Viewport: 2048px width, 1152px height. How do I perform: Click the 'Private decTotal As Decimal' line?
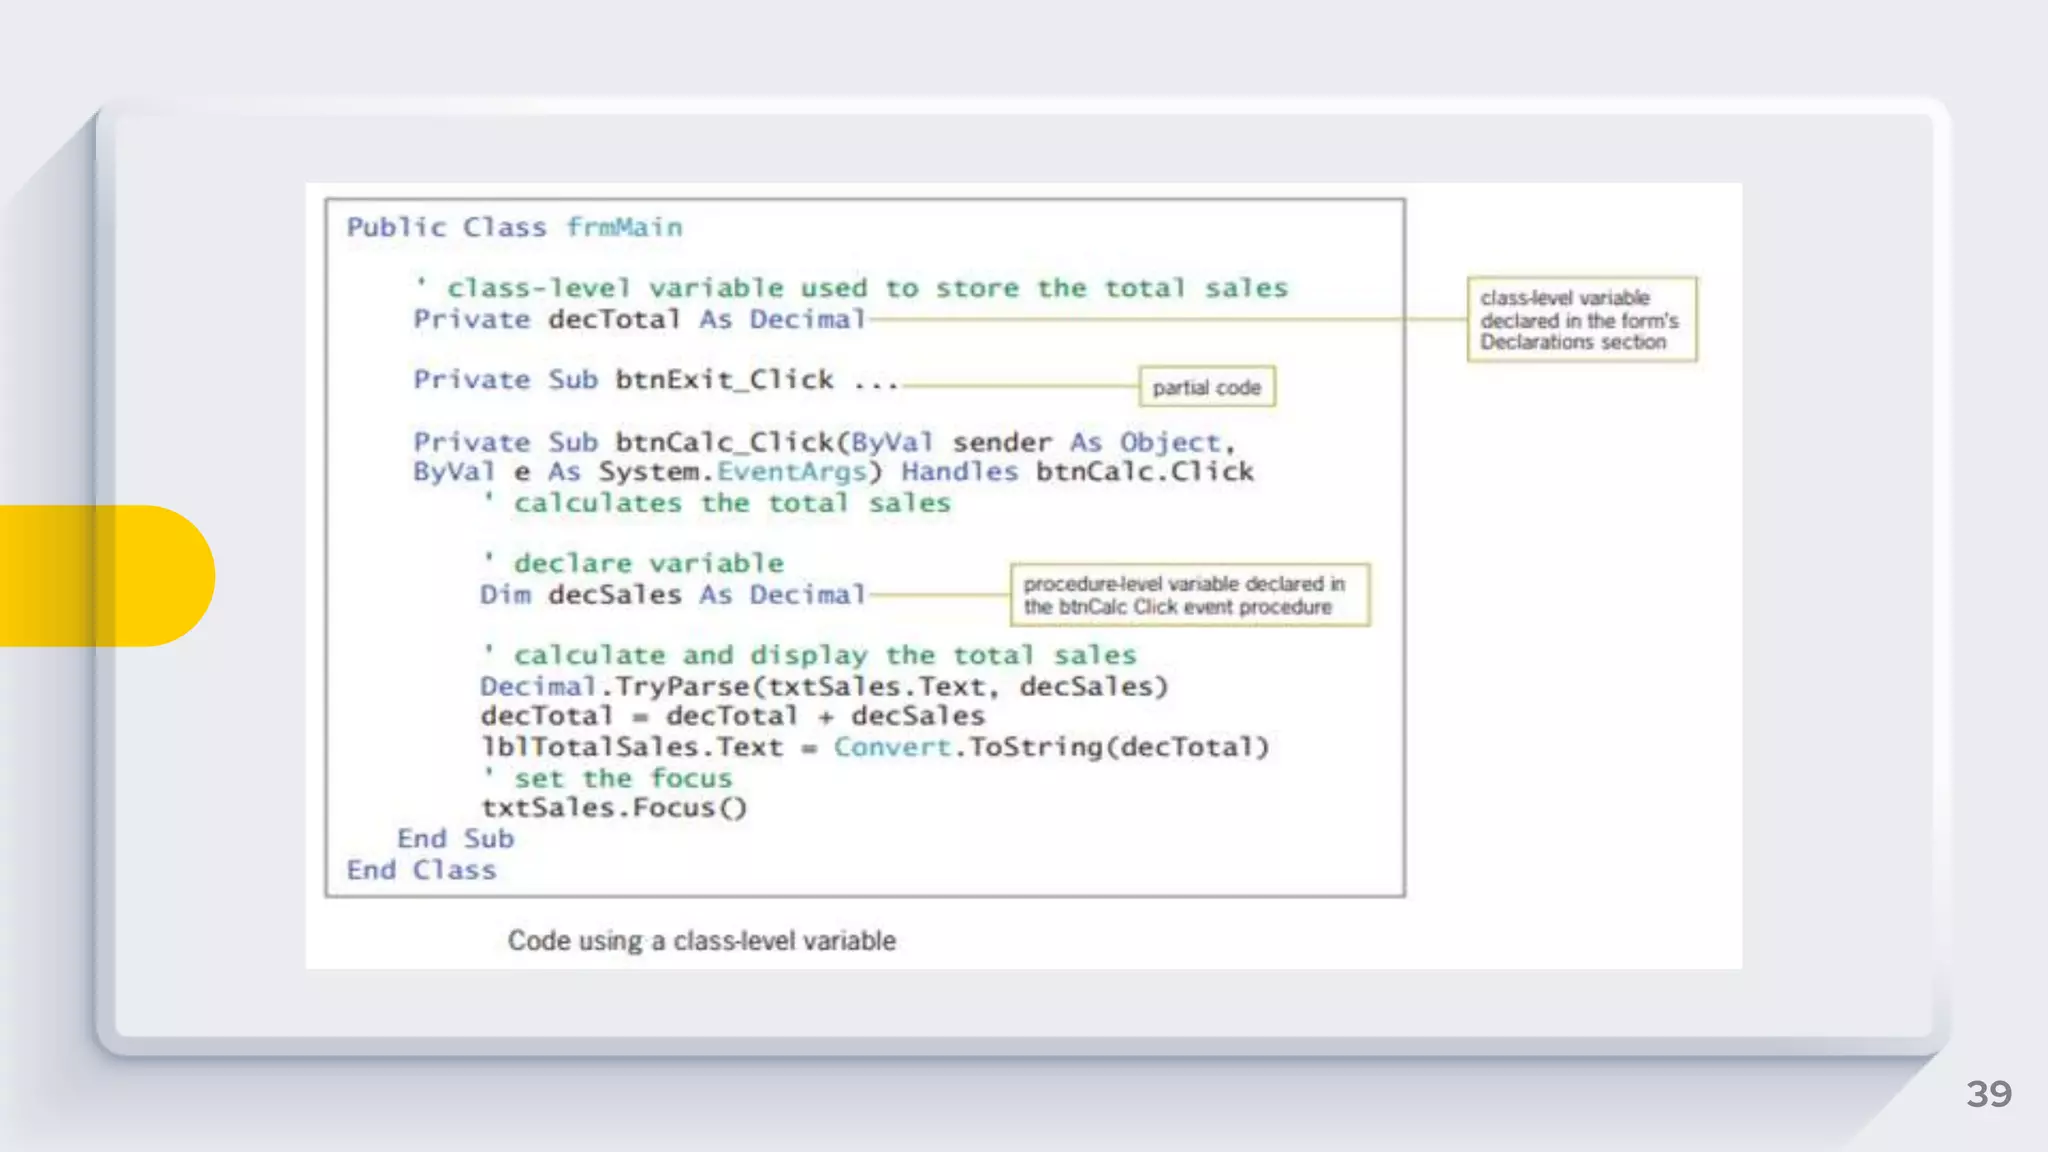(x=639, y=320)
